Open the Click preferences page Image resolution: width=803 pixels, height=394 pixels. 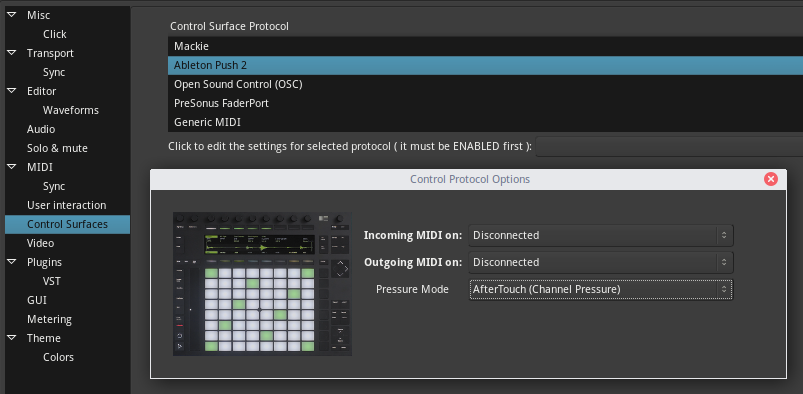[55, 34]
